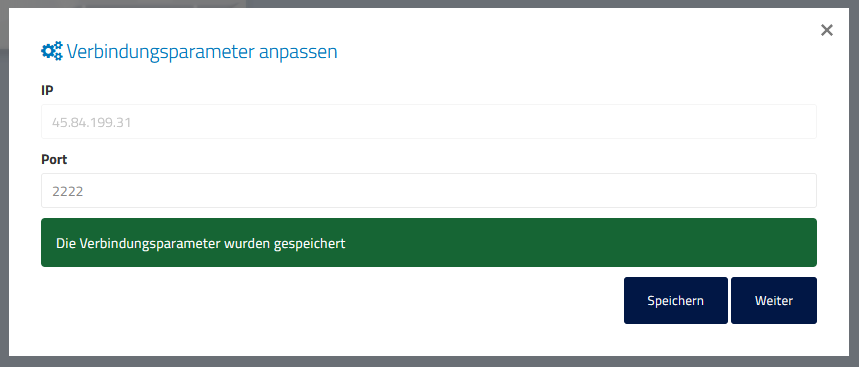
Task: Click the Port field label
Action: point(54,159)
